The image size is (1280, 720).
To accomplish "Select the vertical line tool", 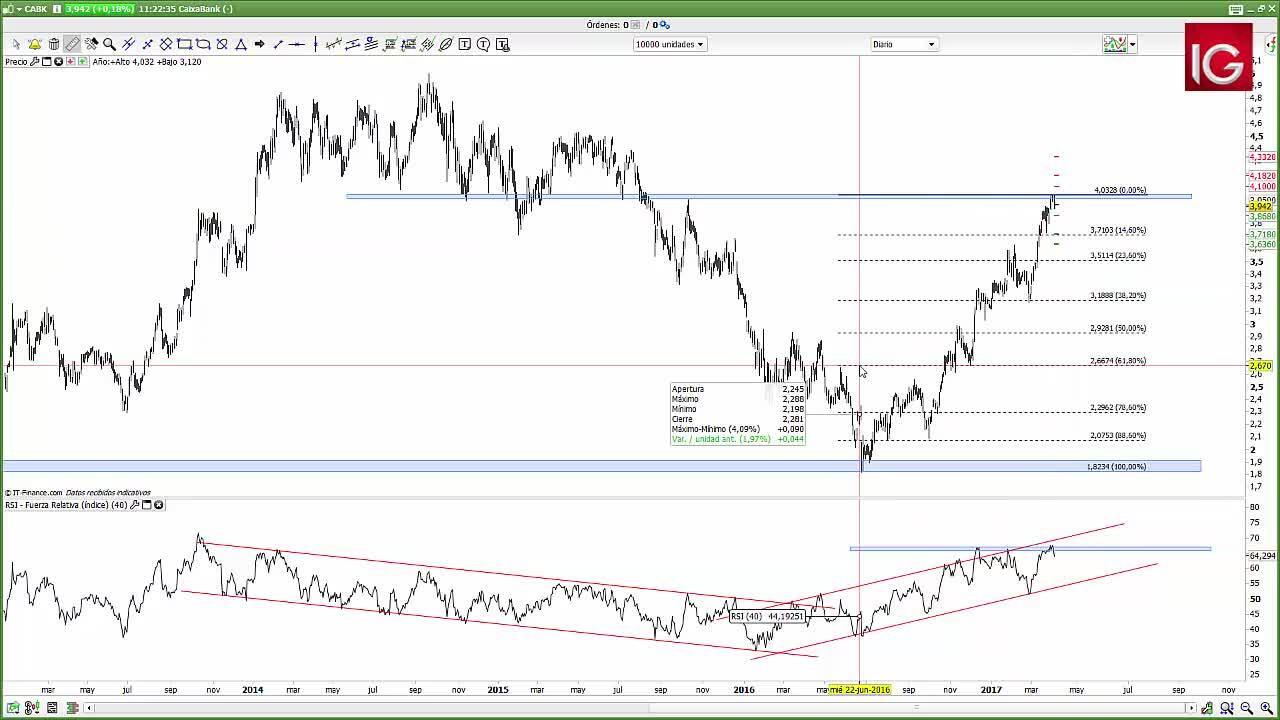I will (x=315, y=44).
